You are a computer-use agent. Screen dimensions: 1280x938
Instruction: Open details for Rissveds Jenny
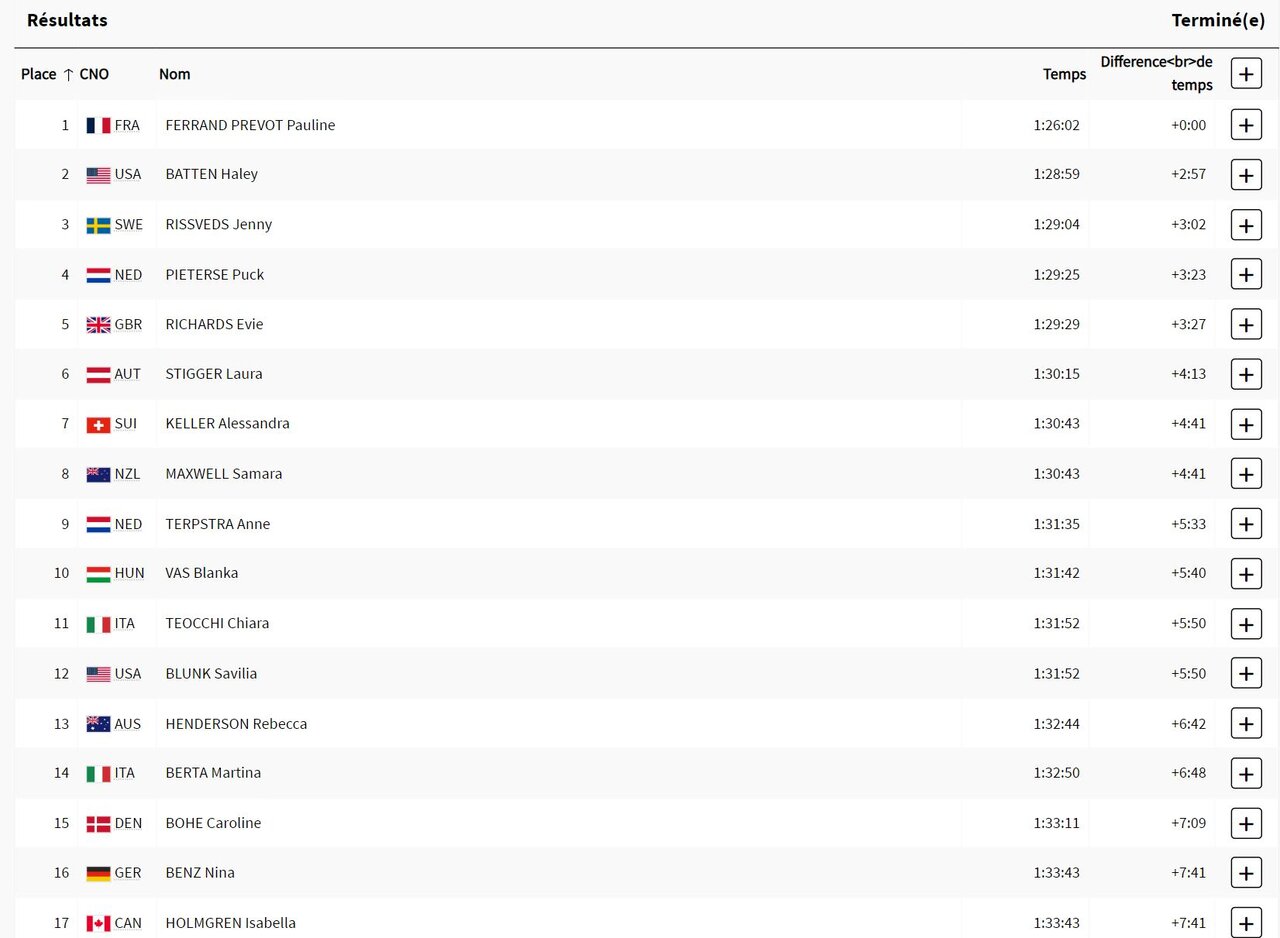tap(1245, 225)
